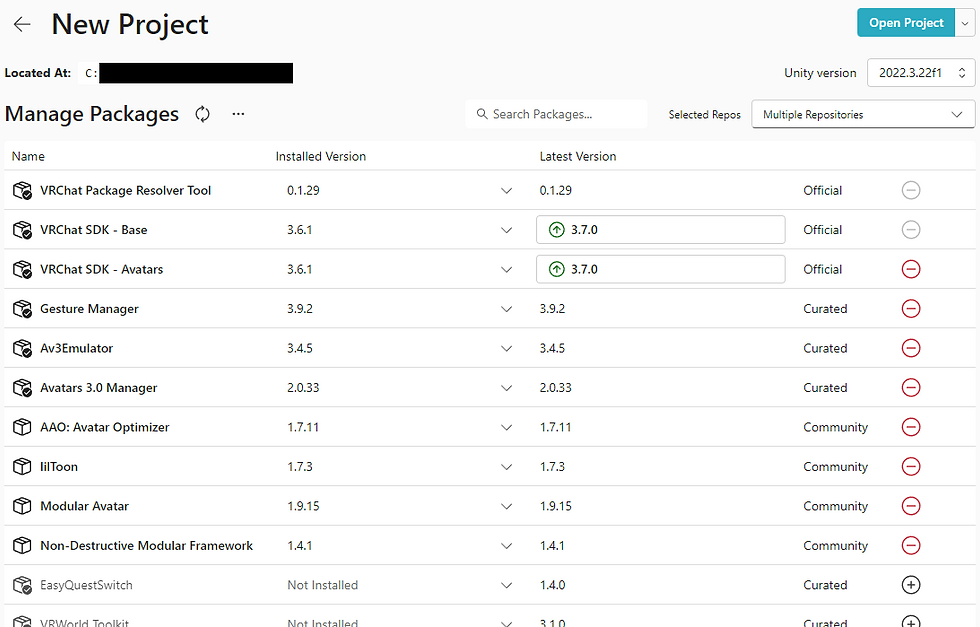Remove AAO: Avatar Optimizer package
Screen dimensions: 980x627
(x=911, y=427)
